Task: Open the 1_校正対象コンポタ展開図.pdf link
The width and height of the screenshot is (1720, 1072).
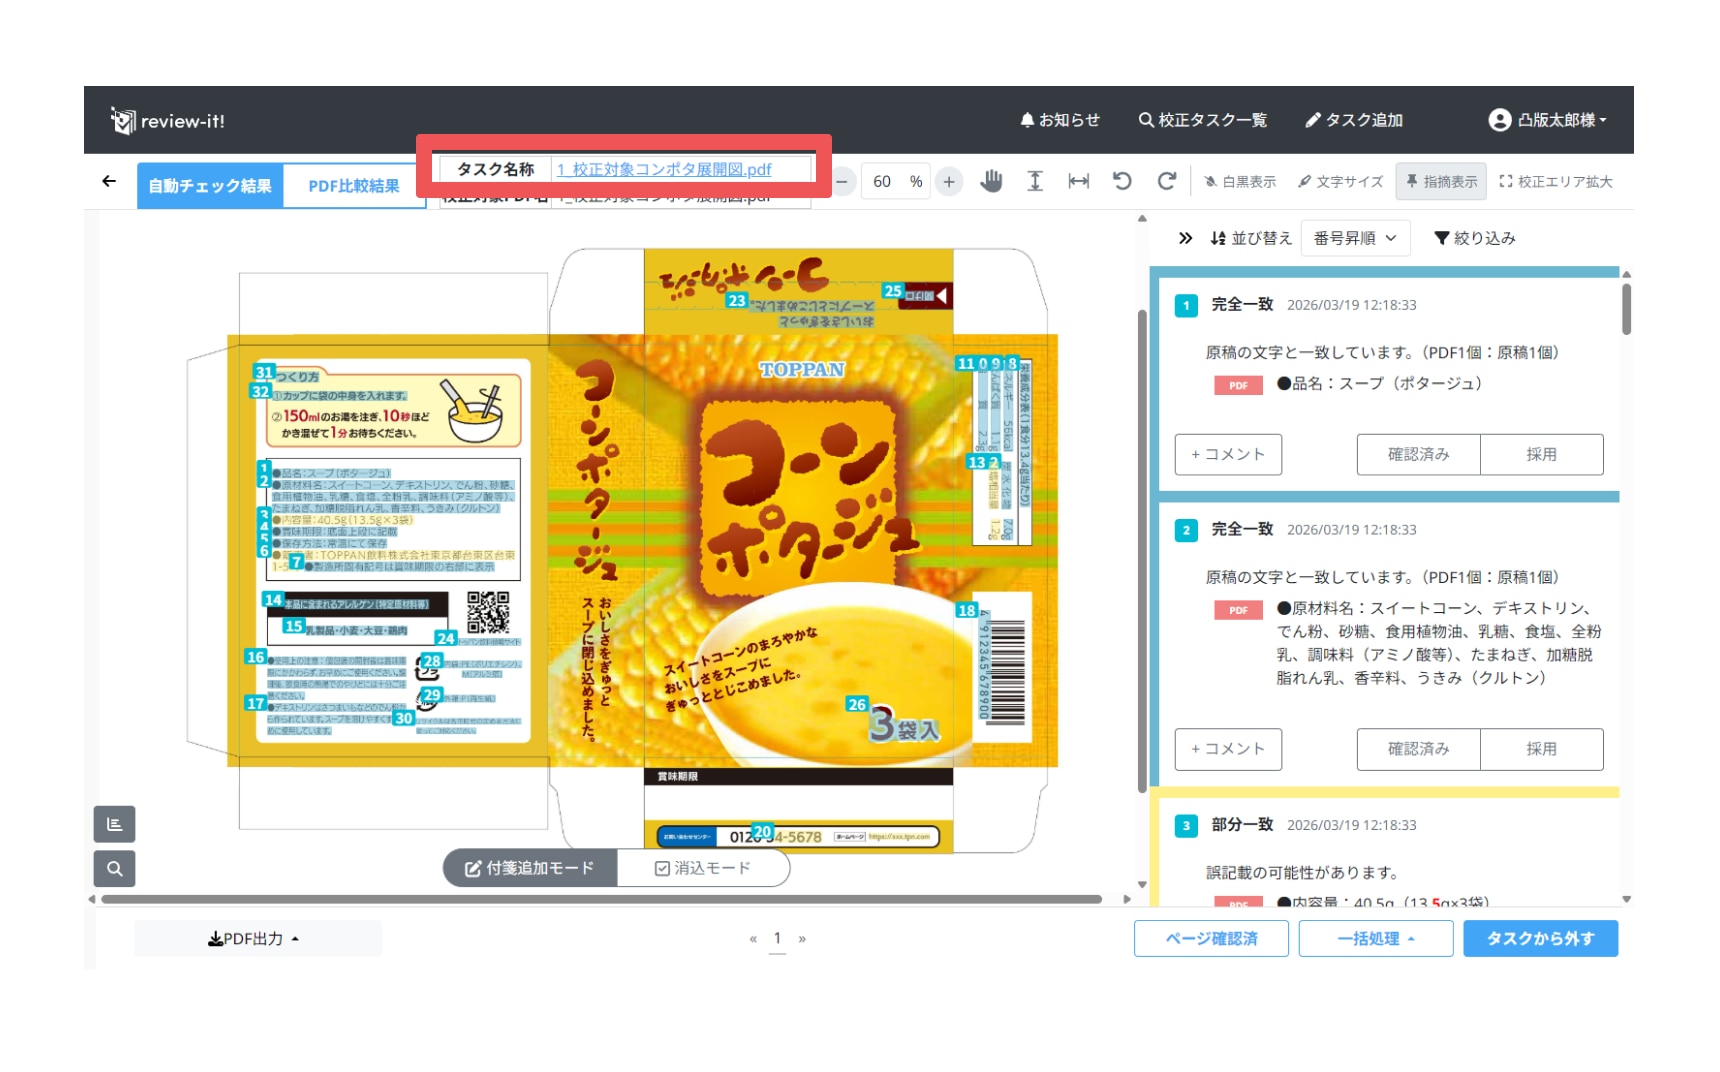Action: coord(664,169)
